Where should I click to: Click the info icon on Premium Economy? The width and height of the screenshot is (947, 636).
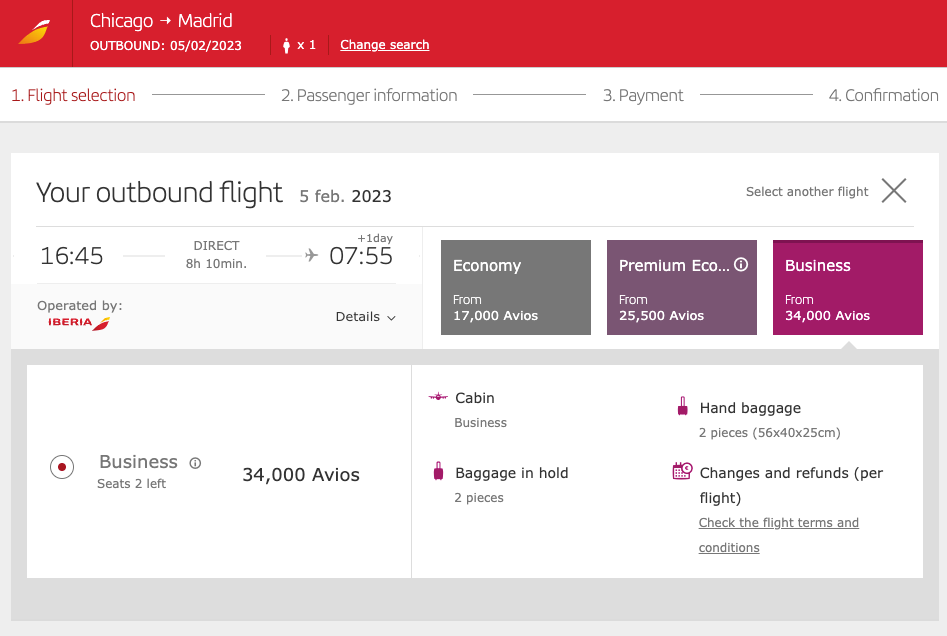tap(741, 265)
